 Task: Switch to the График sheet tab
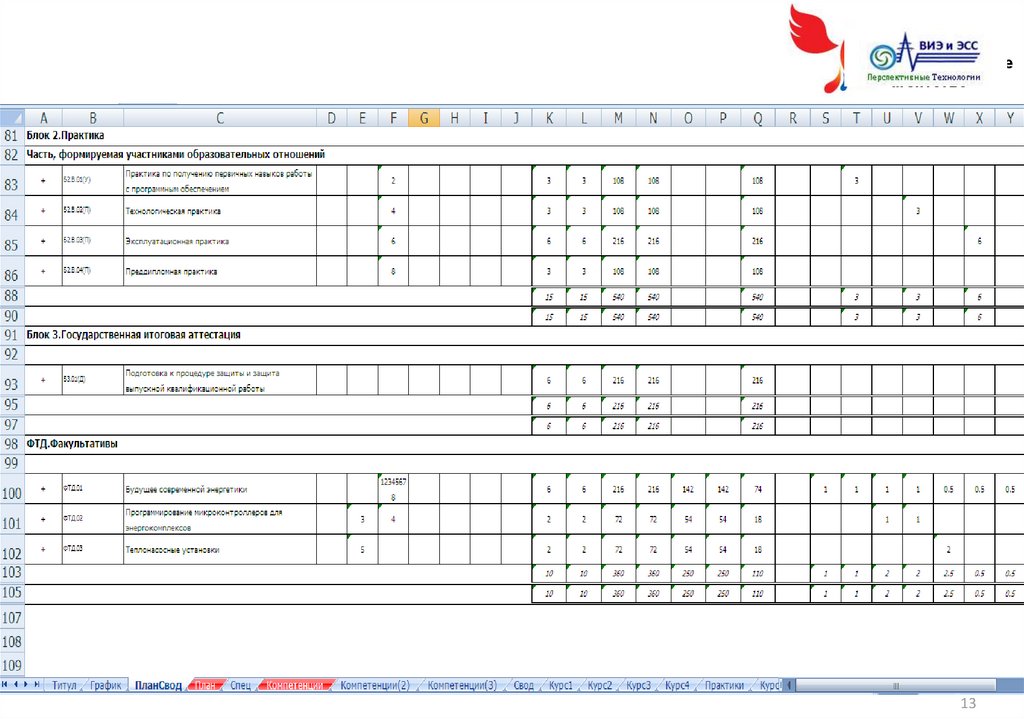tap(106, 685)
